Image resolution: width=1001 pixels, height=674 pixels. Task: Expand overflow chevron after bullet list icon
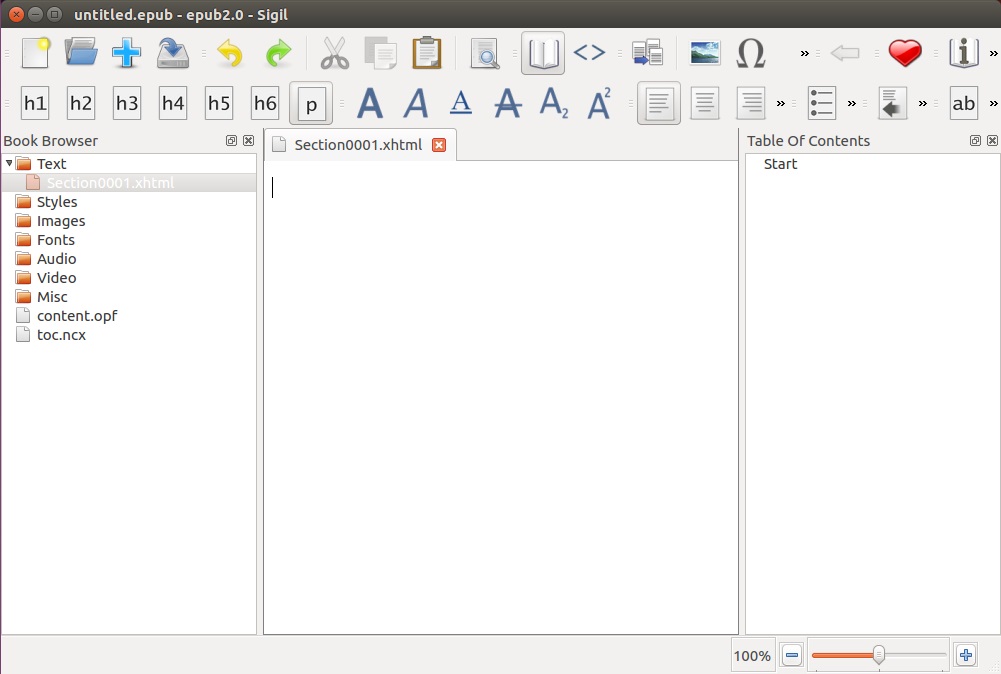pos(852,103)
